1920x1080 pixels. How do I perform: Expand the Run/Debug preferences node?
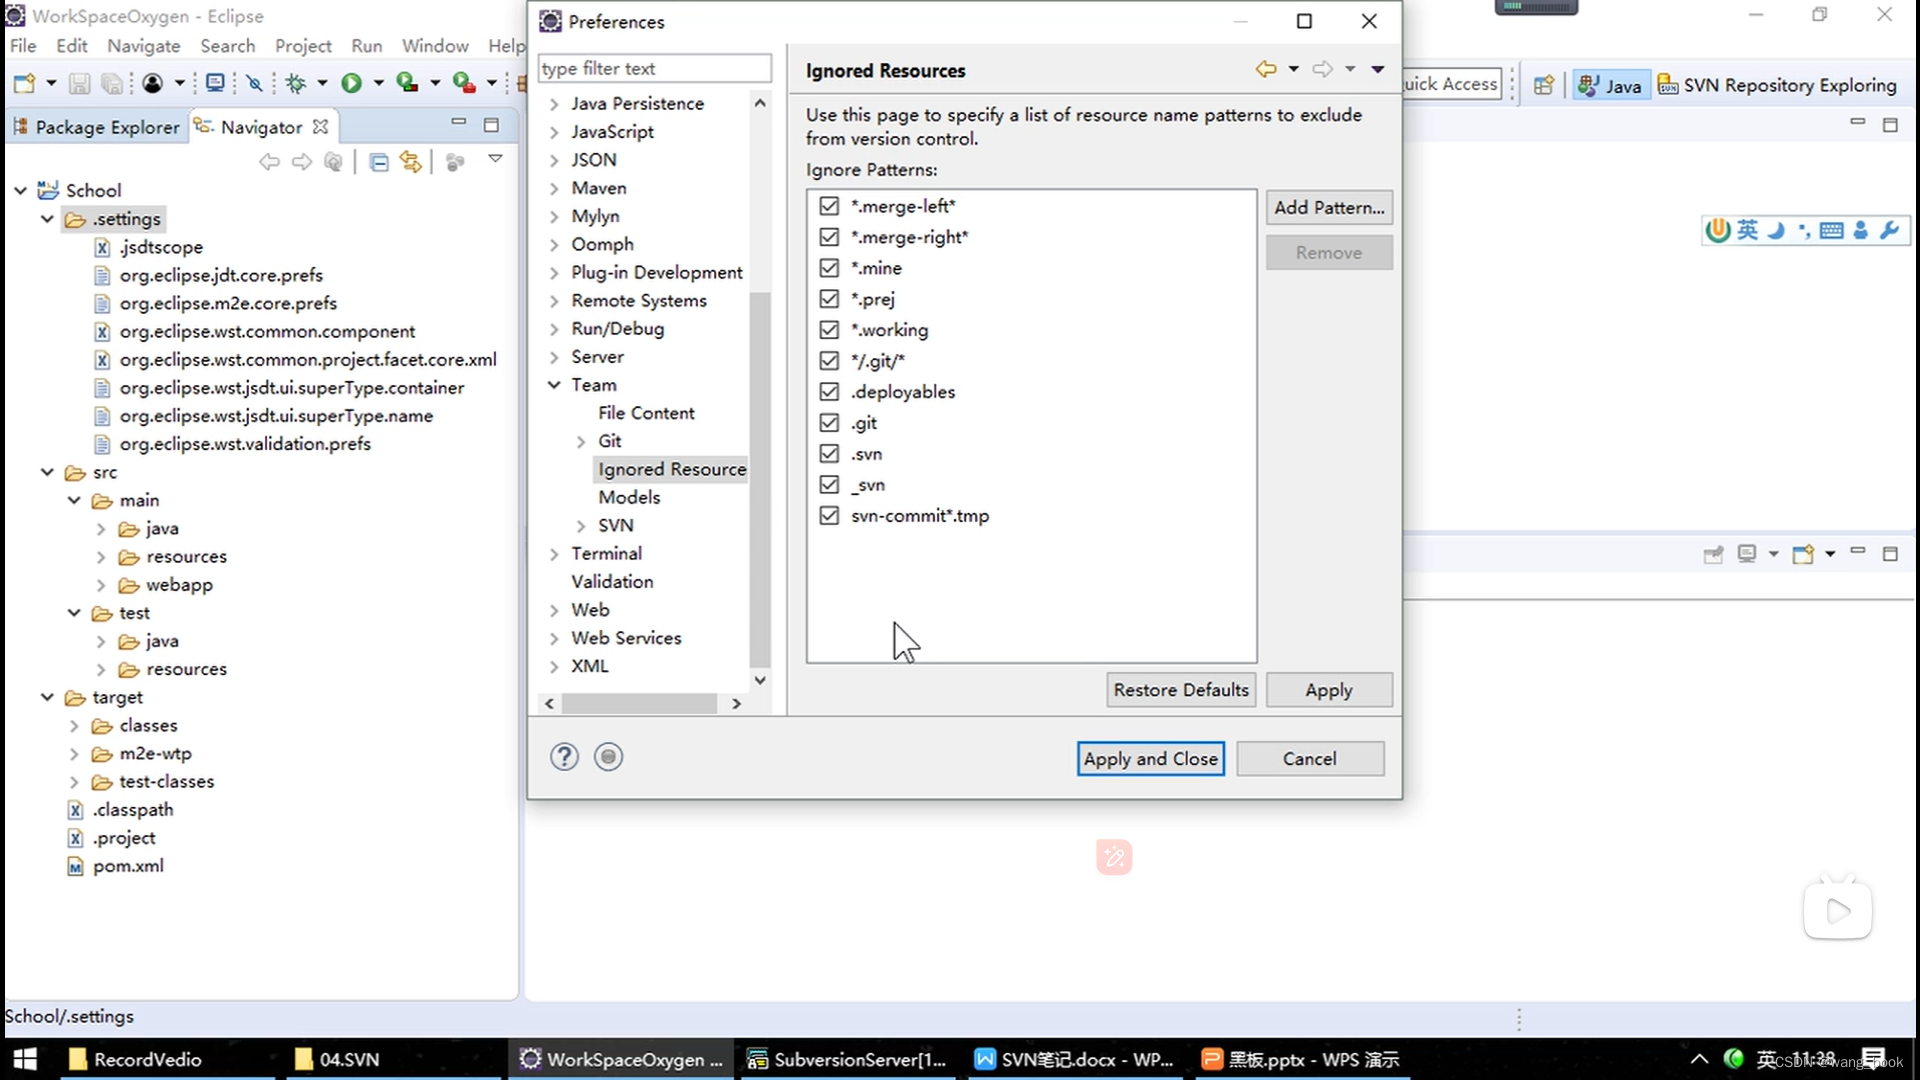click(x=554, y=329)
